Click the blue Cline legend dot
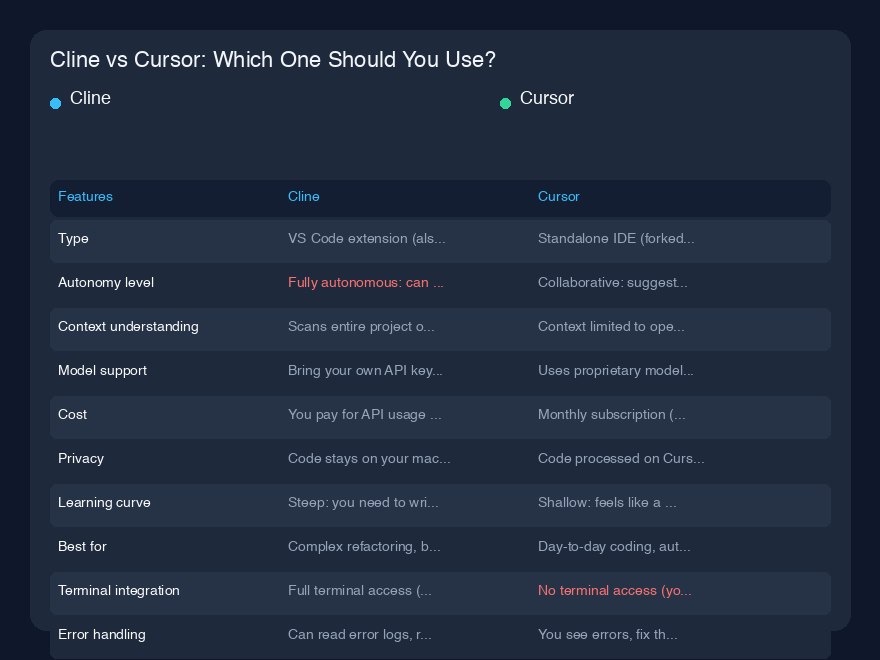 (56, 103)
